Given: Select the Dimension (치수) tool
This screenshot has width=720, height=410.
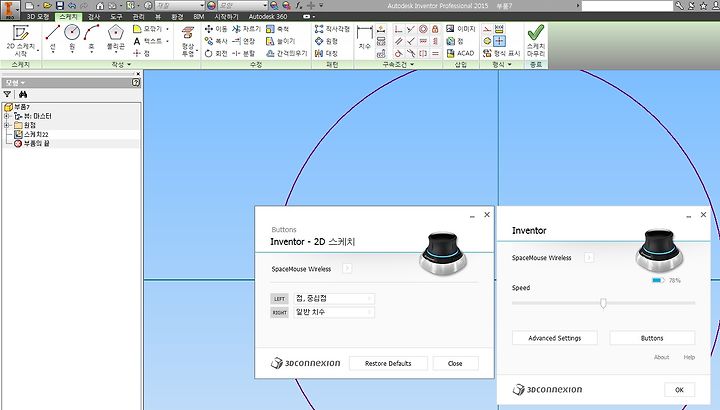Looking at the screenshot, I should point(365,38).
